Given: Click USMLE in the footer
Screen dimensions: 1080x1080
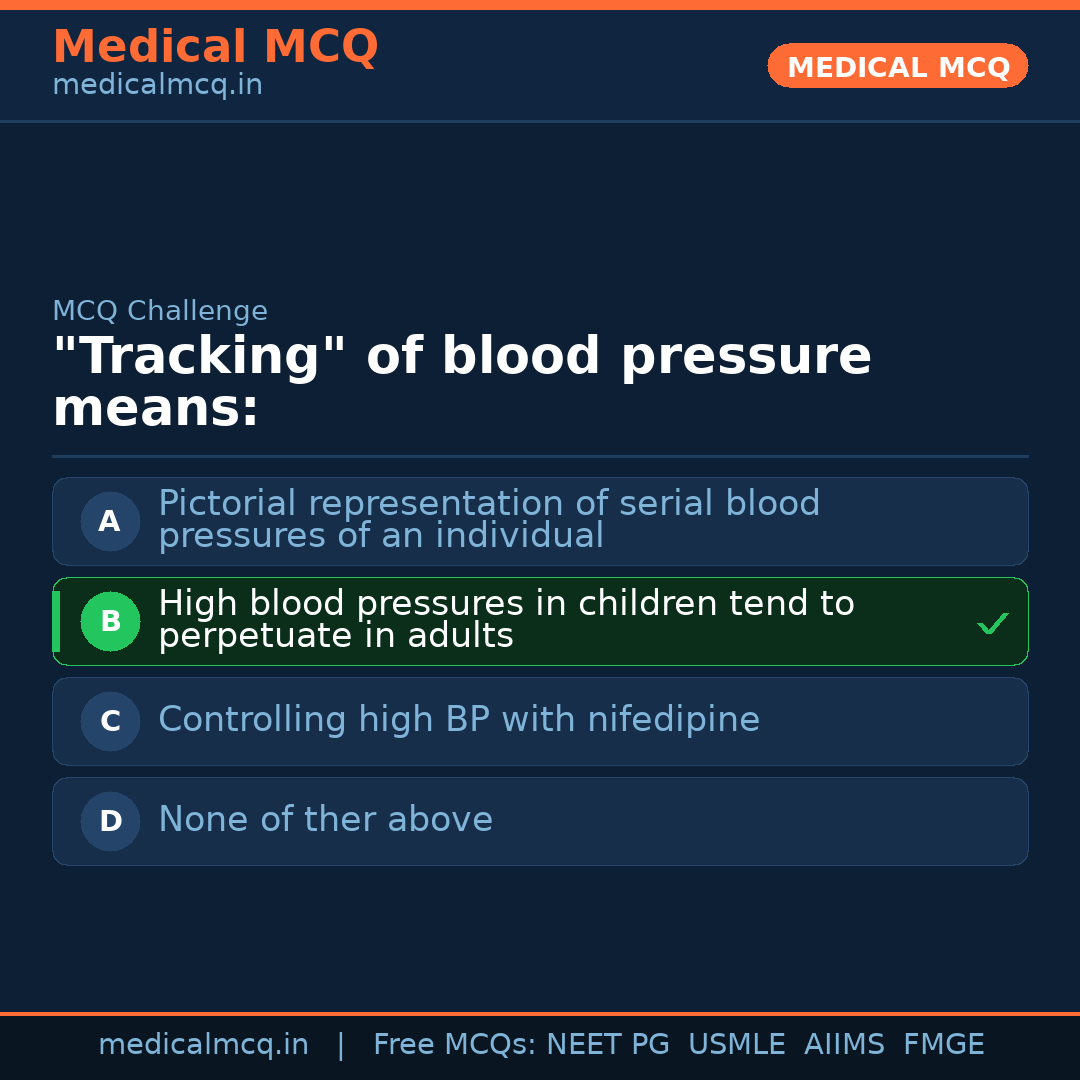Looking at the screenshot, I should [736, 1045].
